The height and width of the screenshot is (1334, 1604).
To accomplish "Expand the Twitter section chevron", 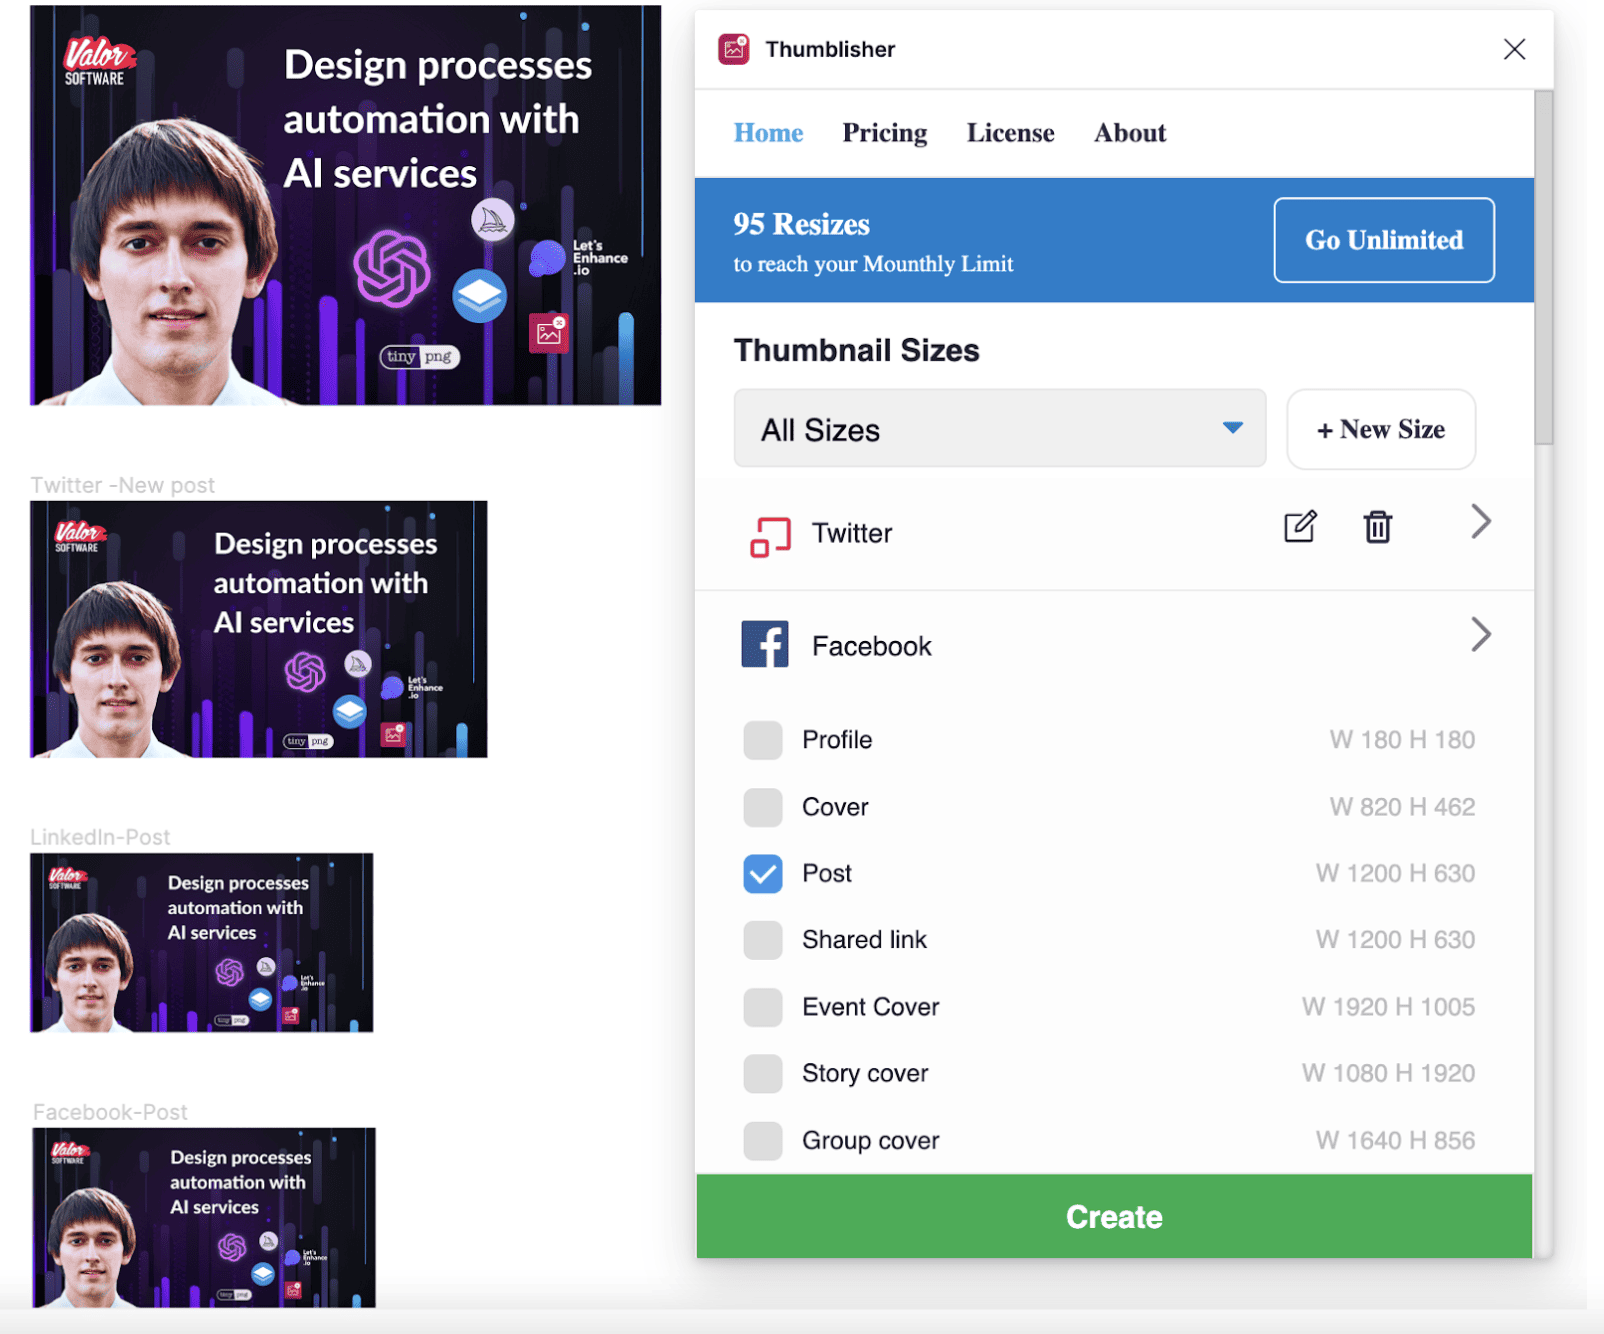I will tap(1481, 522).
